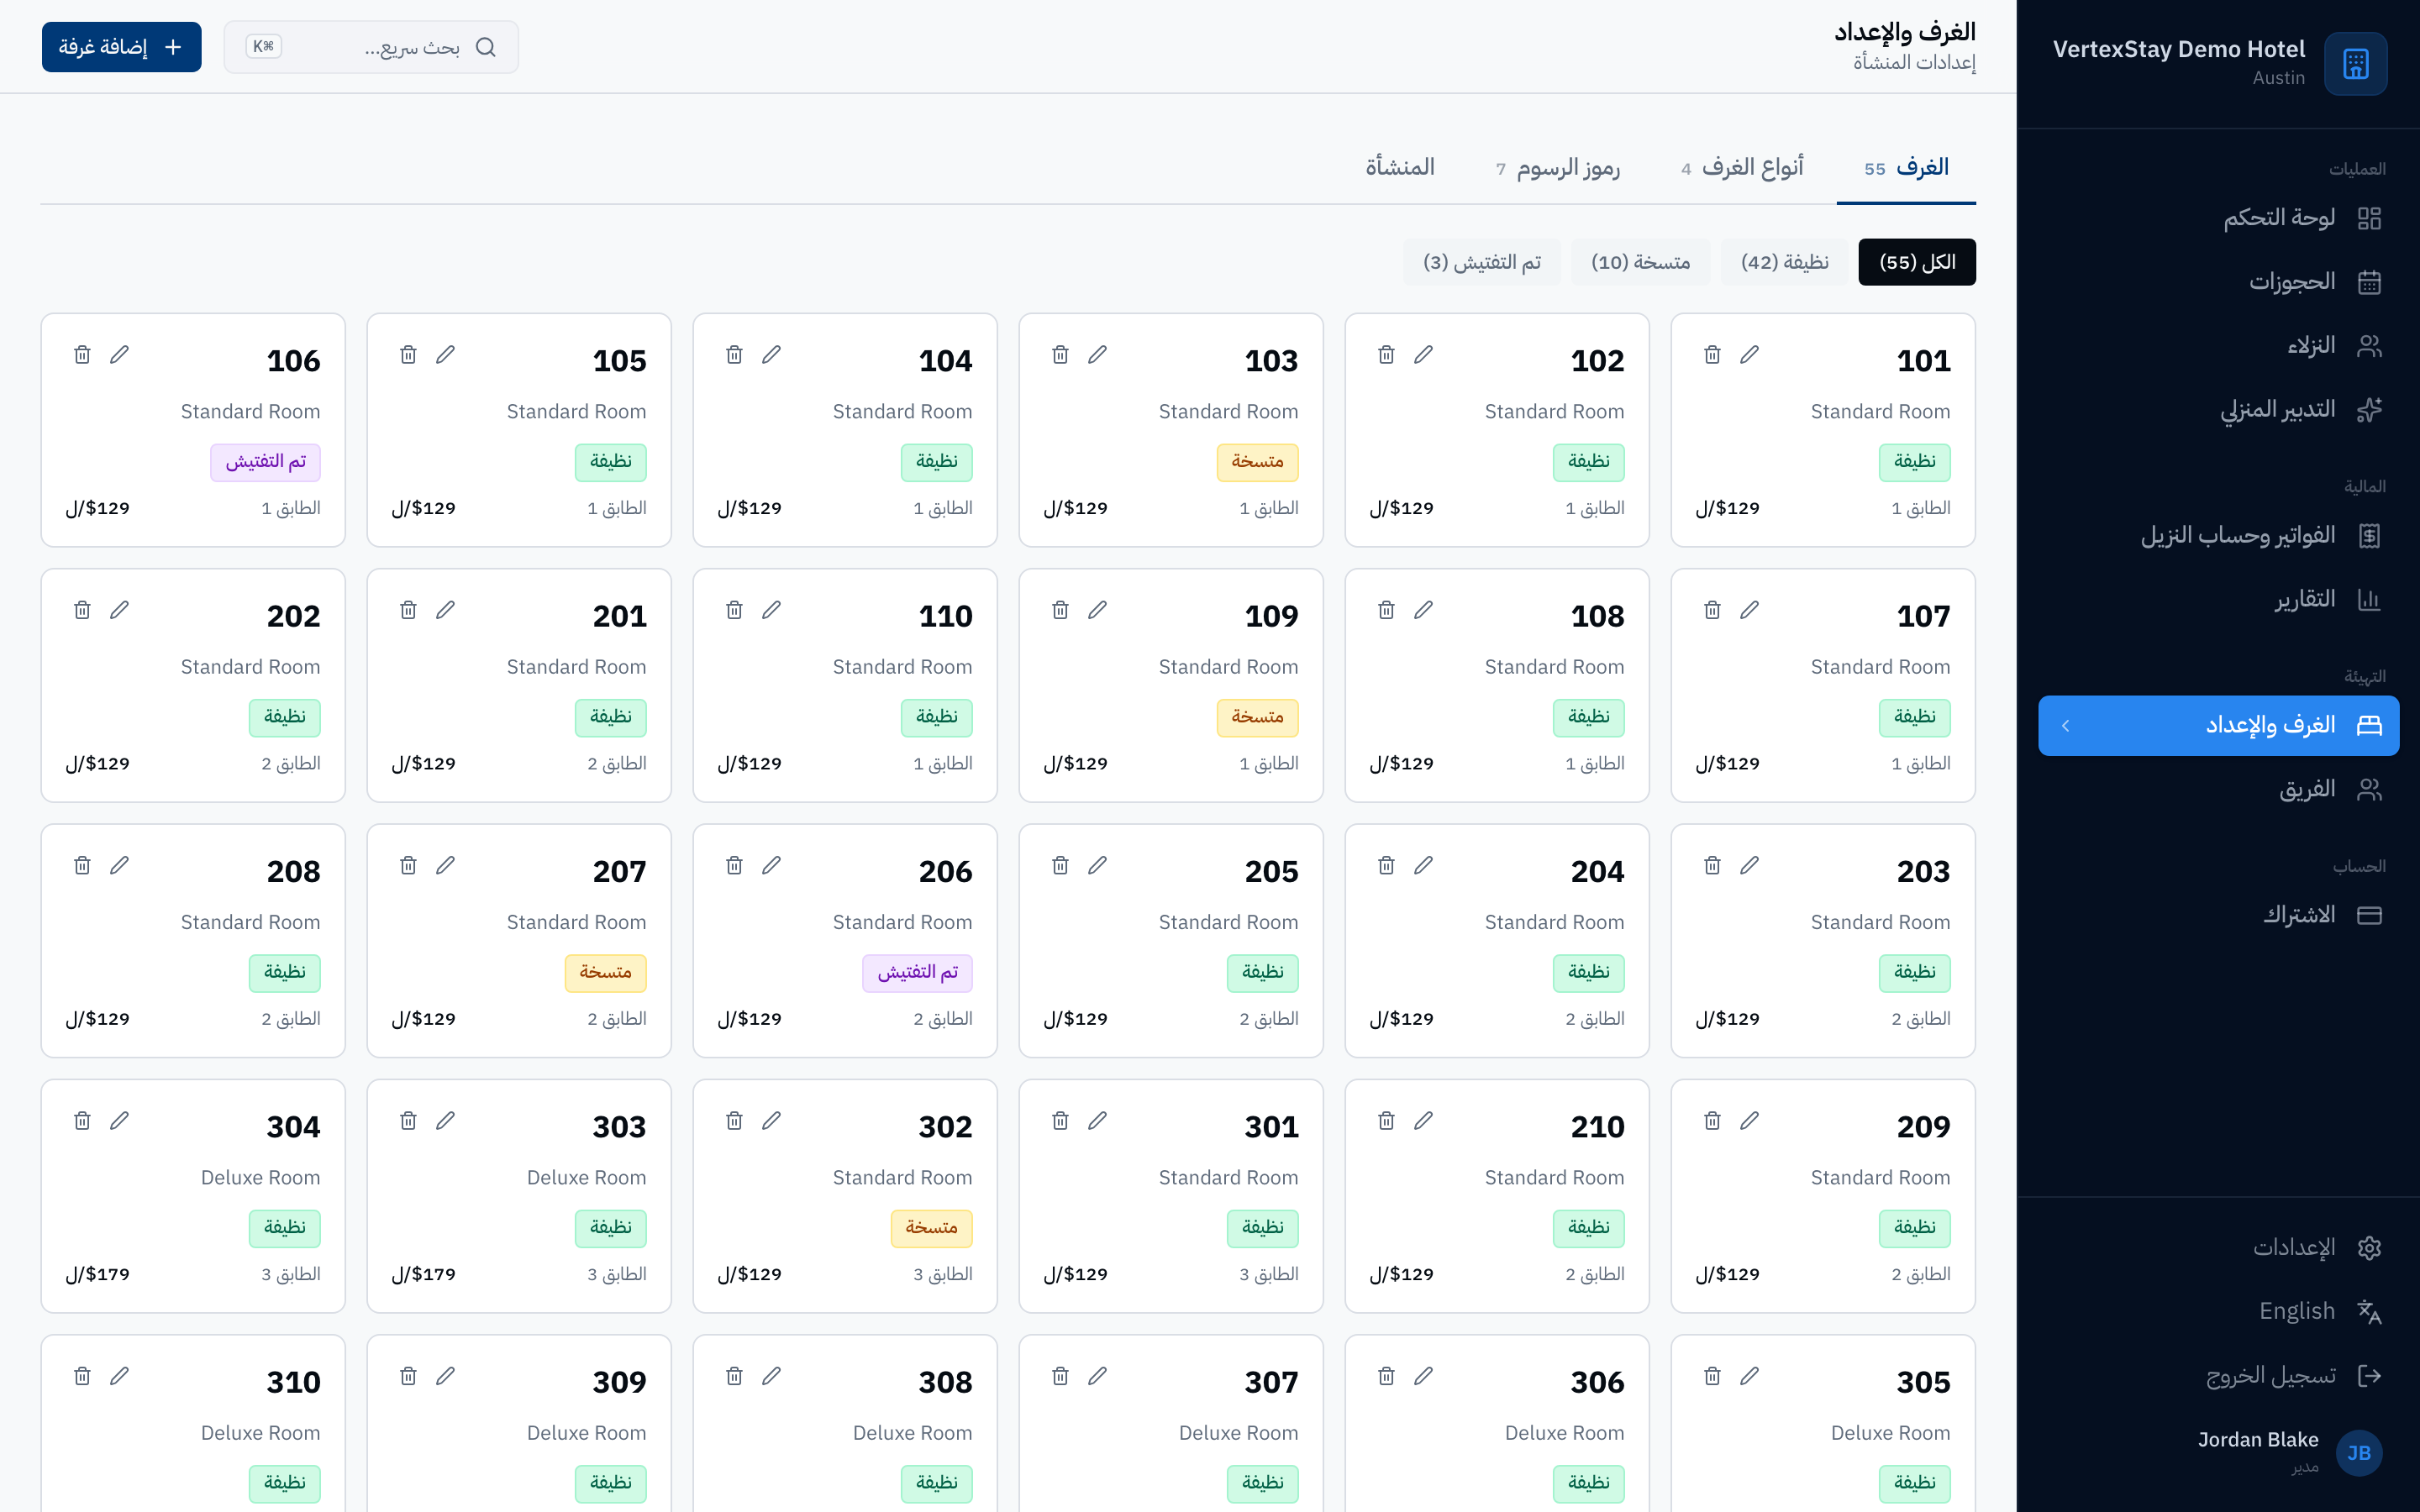Open التقارير reports page
The image size is (2420, 1512).
[2218, 600]
